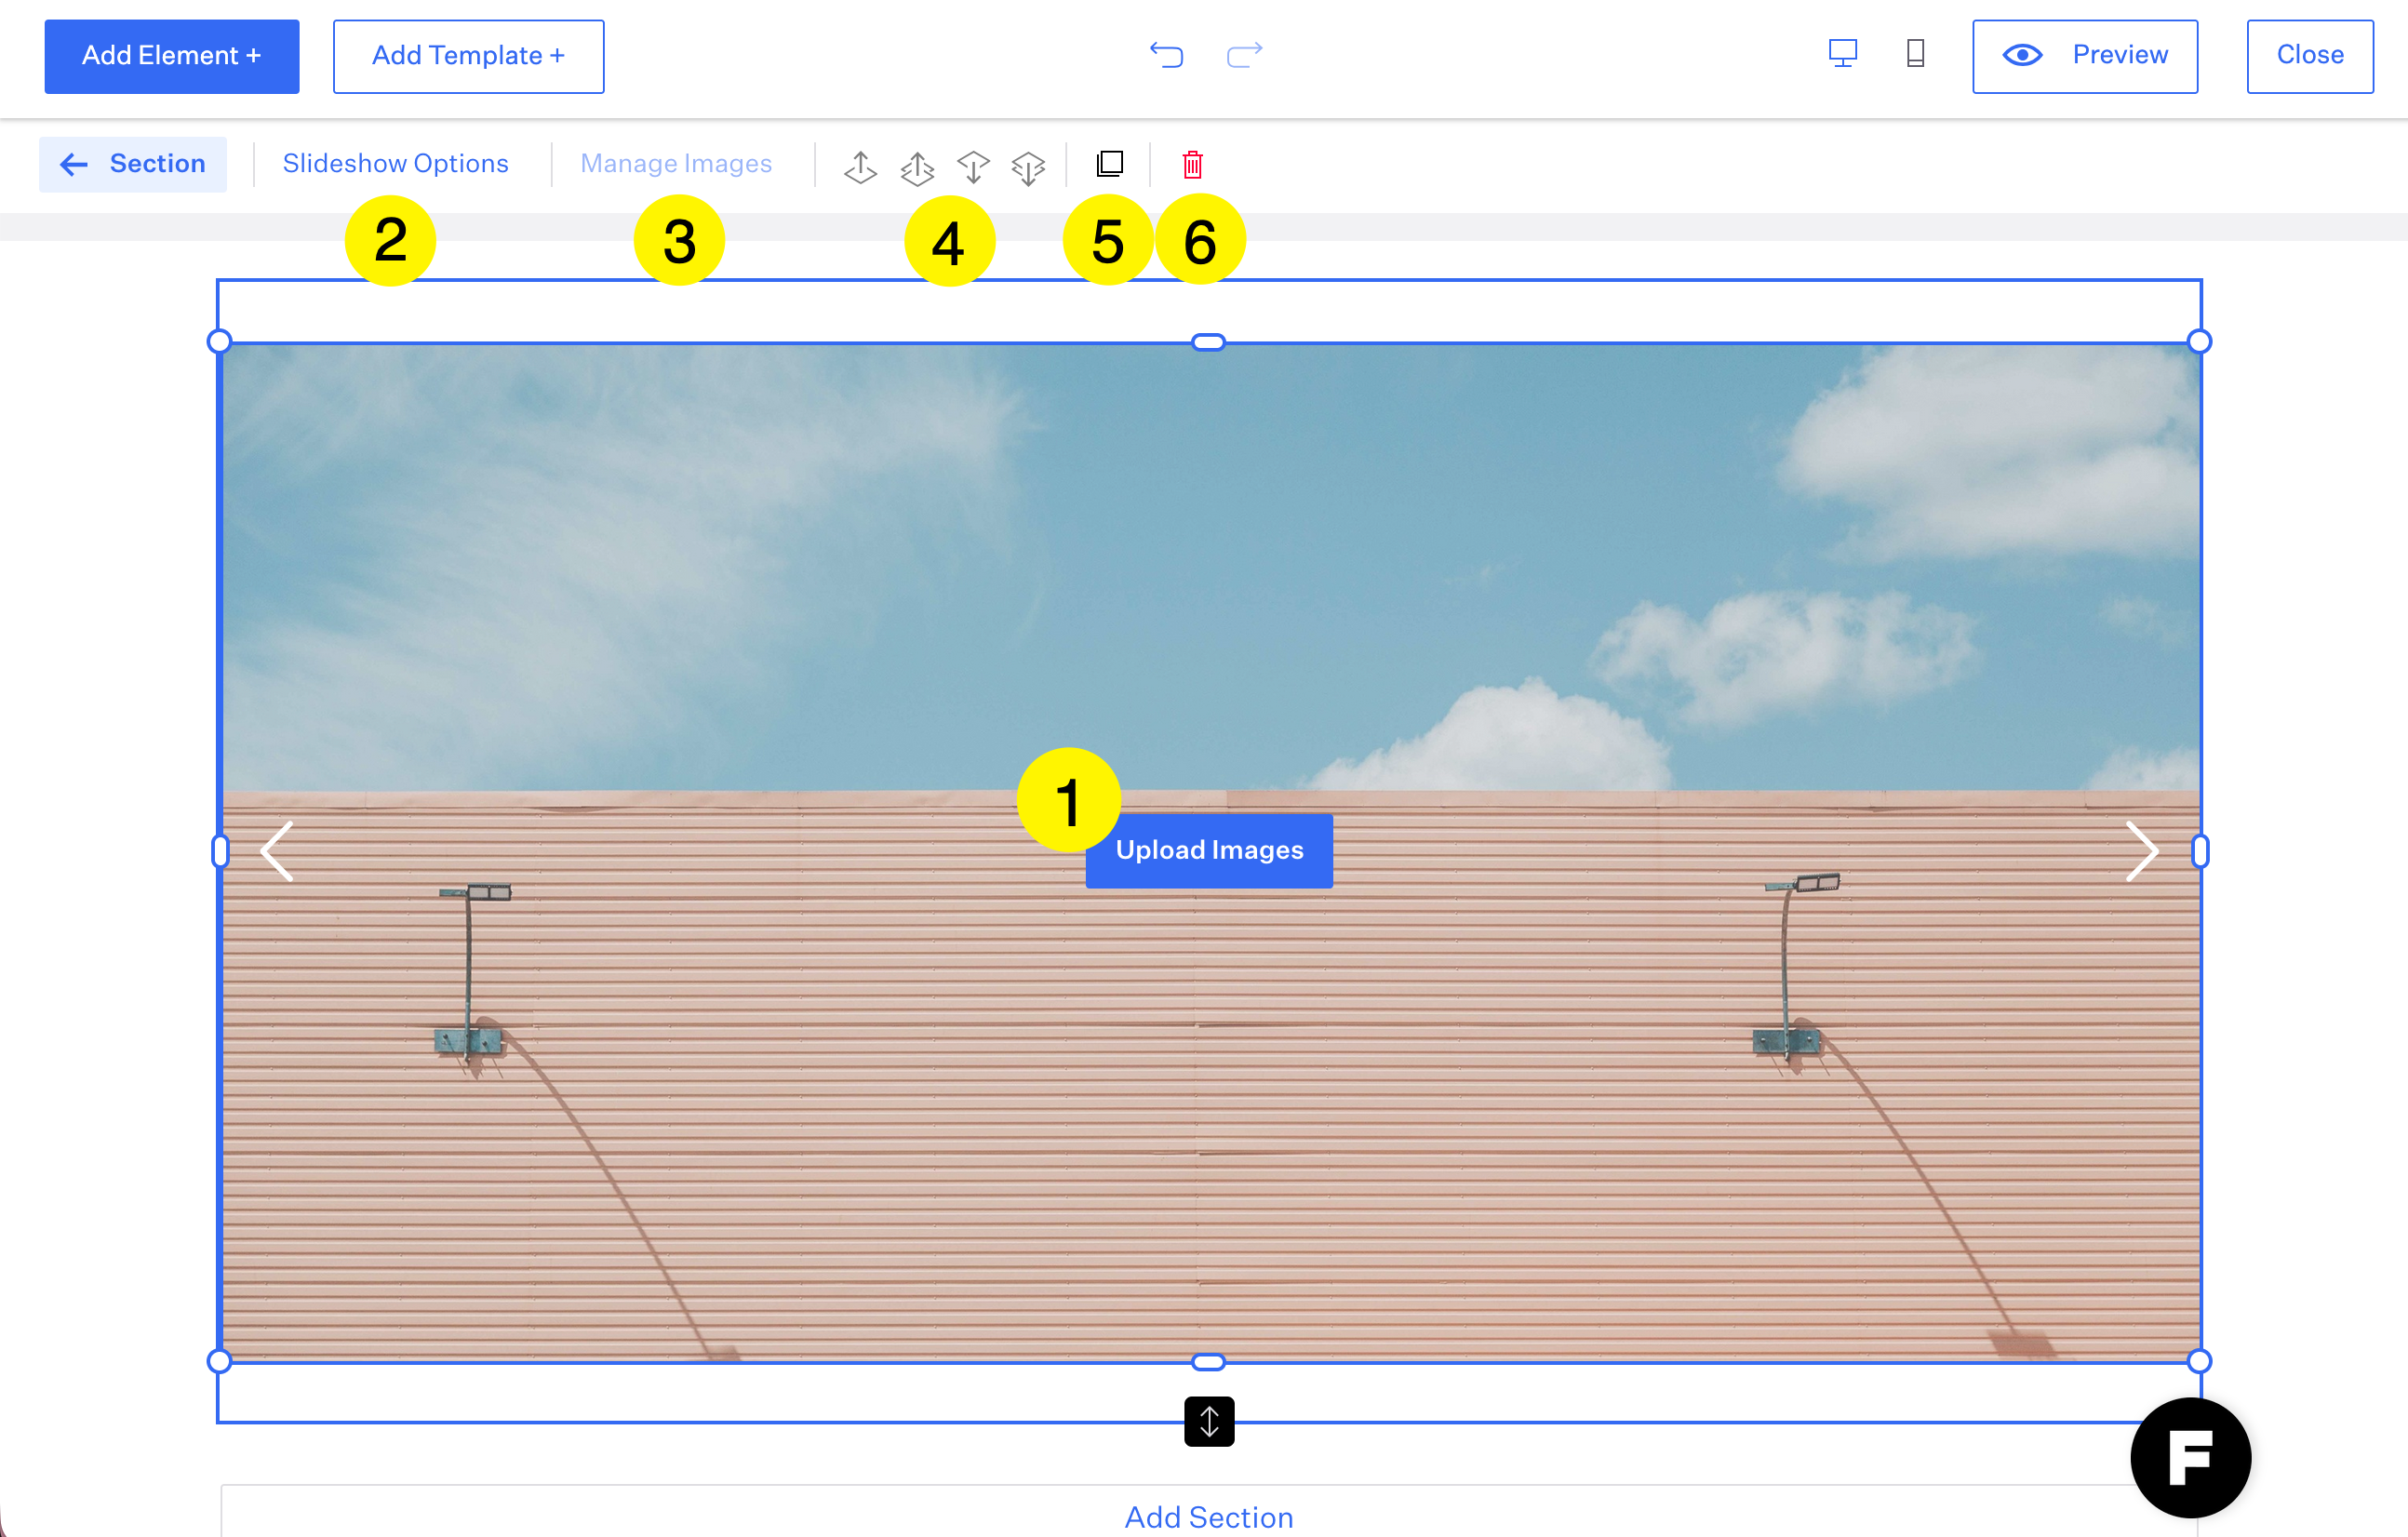This screenshot has width=2408, height=1537.
Task: Click the send to back layer icon
Action: 1028,166
